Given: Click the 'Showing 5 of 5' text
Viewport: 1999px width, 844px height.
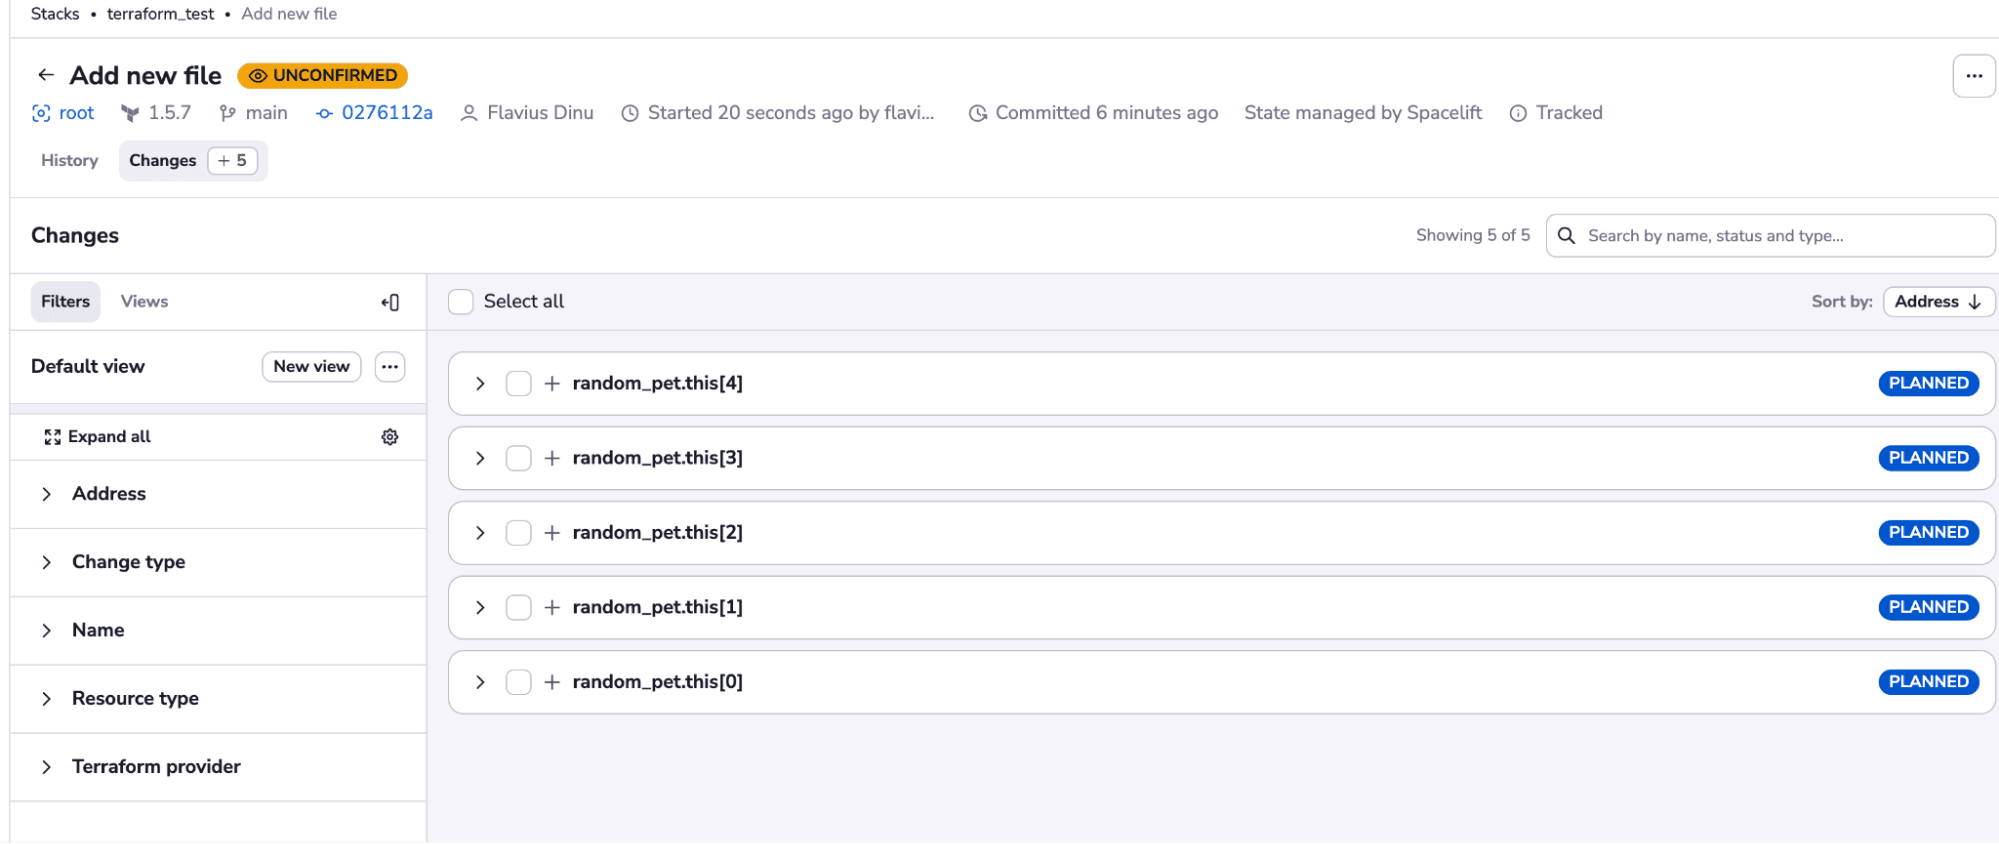Looking at the screenshot, I should [x=1472, y=235].
